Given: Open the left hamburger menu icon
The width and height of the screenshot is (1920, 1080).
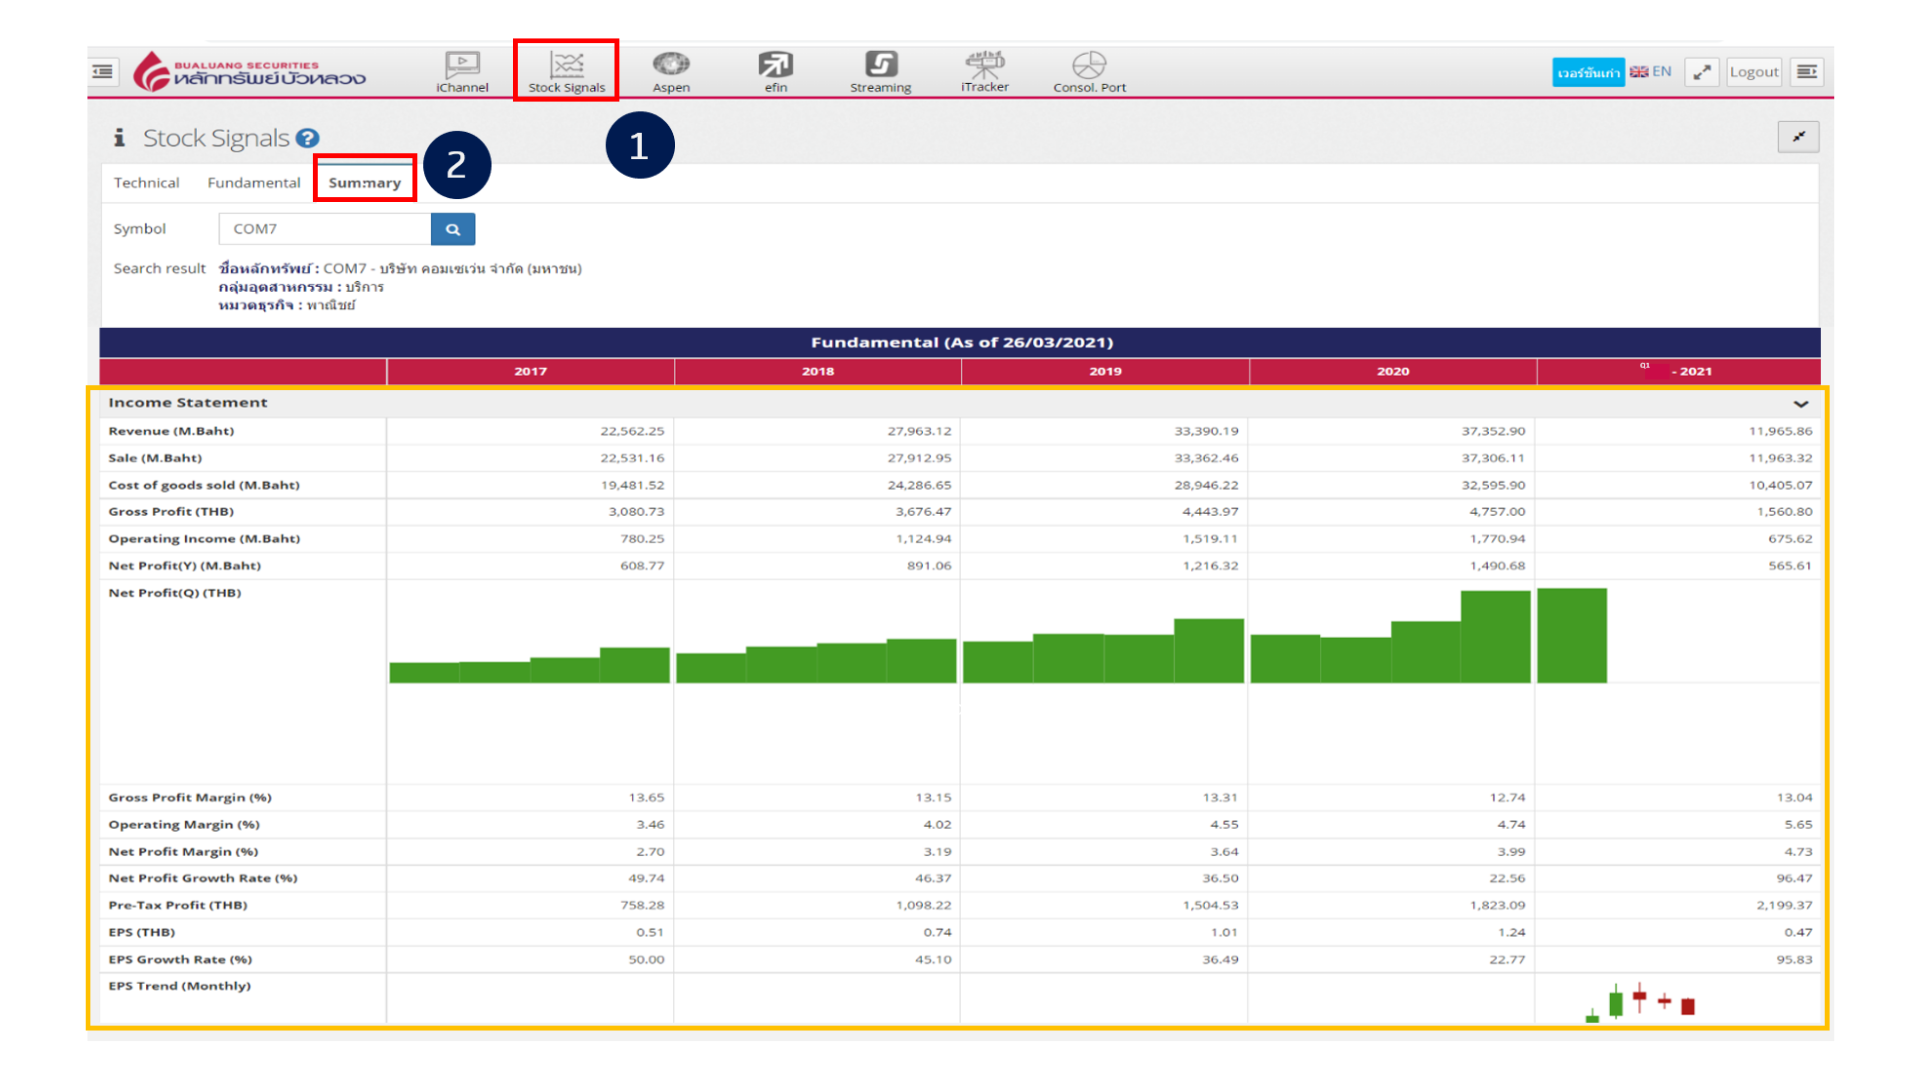Looking at the screenshot, I should click(103, 71).
